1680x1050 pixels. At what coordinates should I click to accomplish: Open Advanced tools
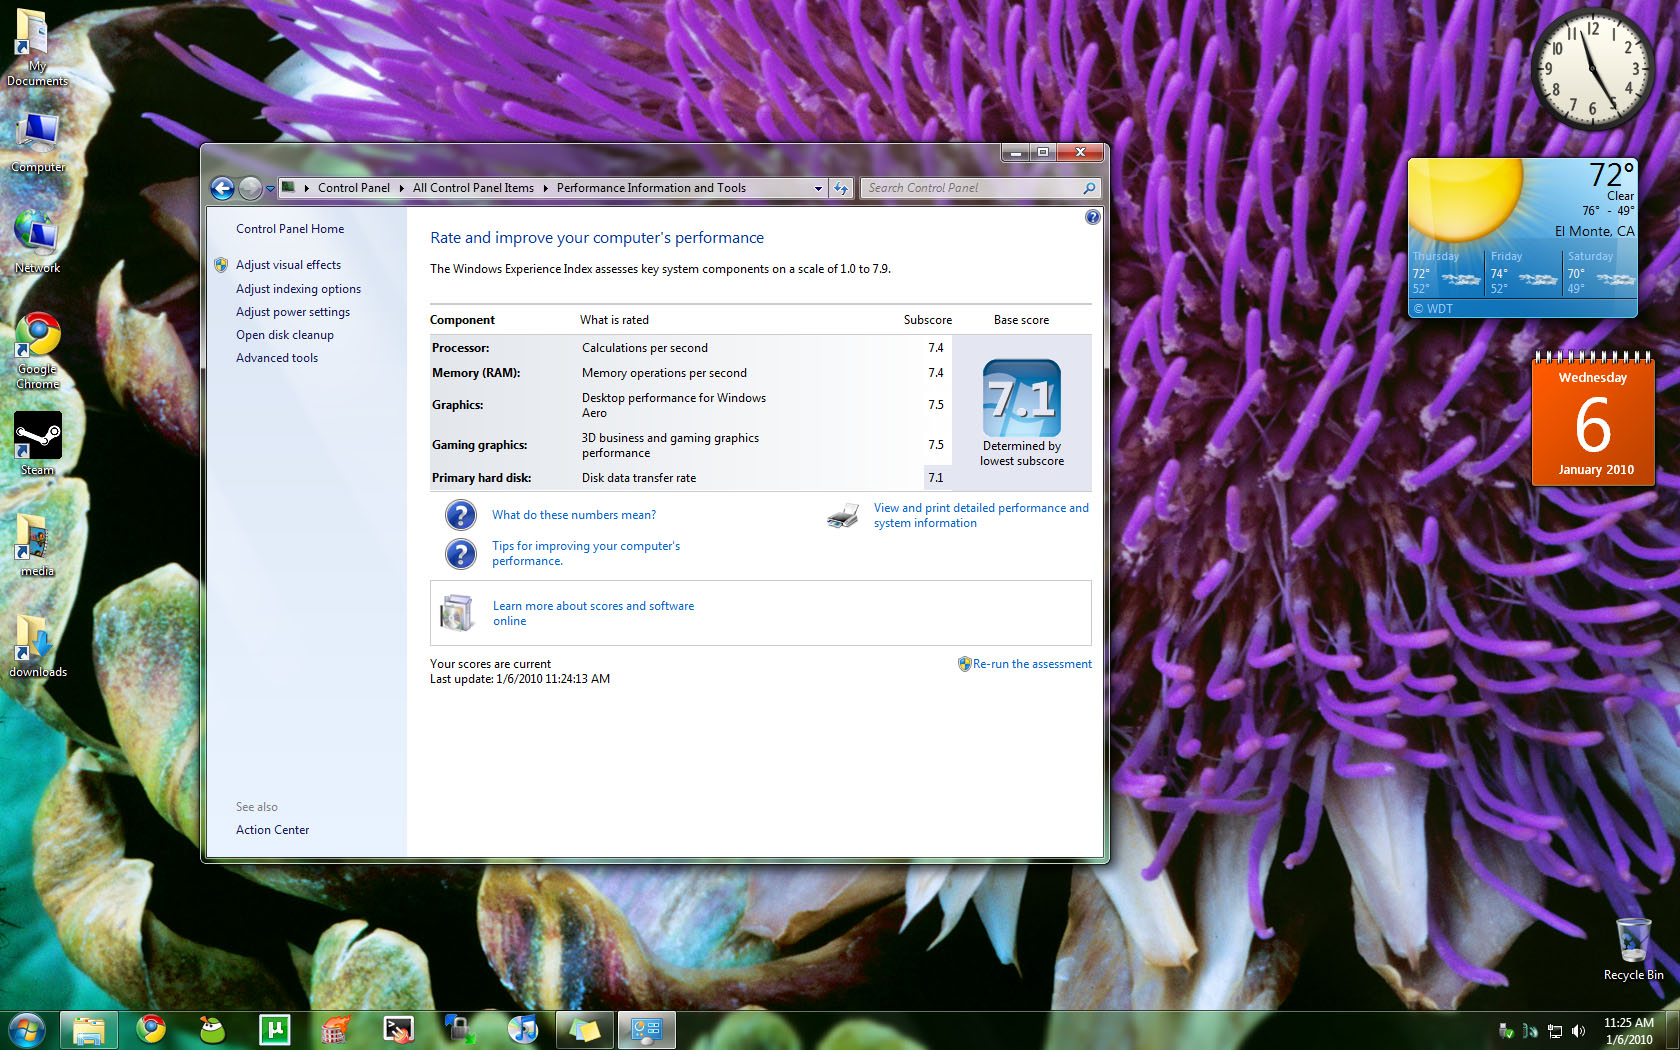[277, 358]
